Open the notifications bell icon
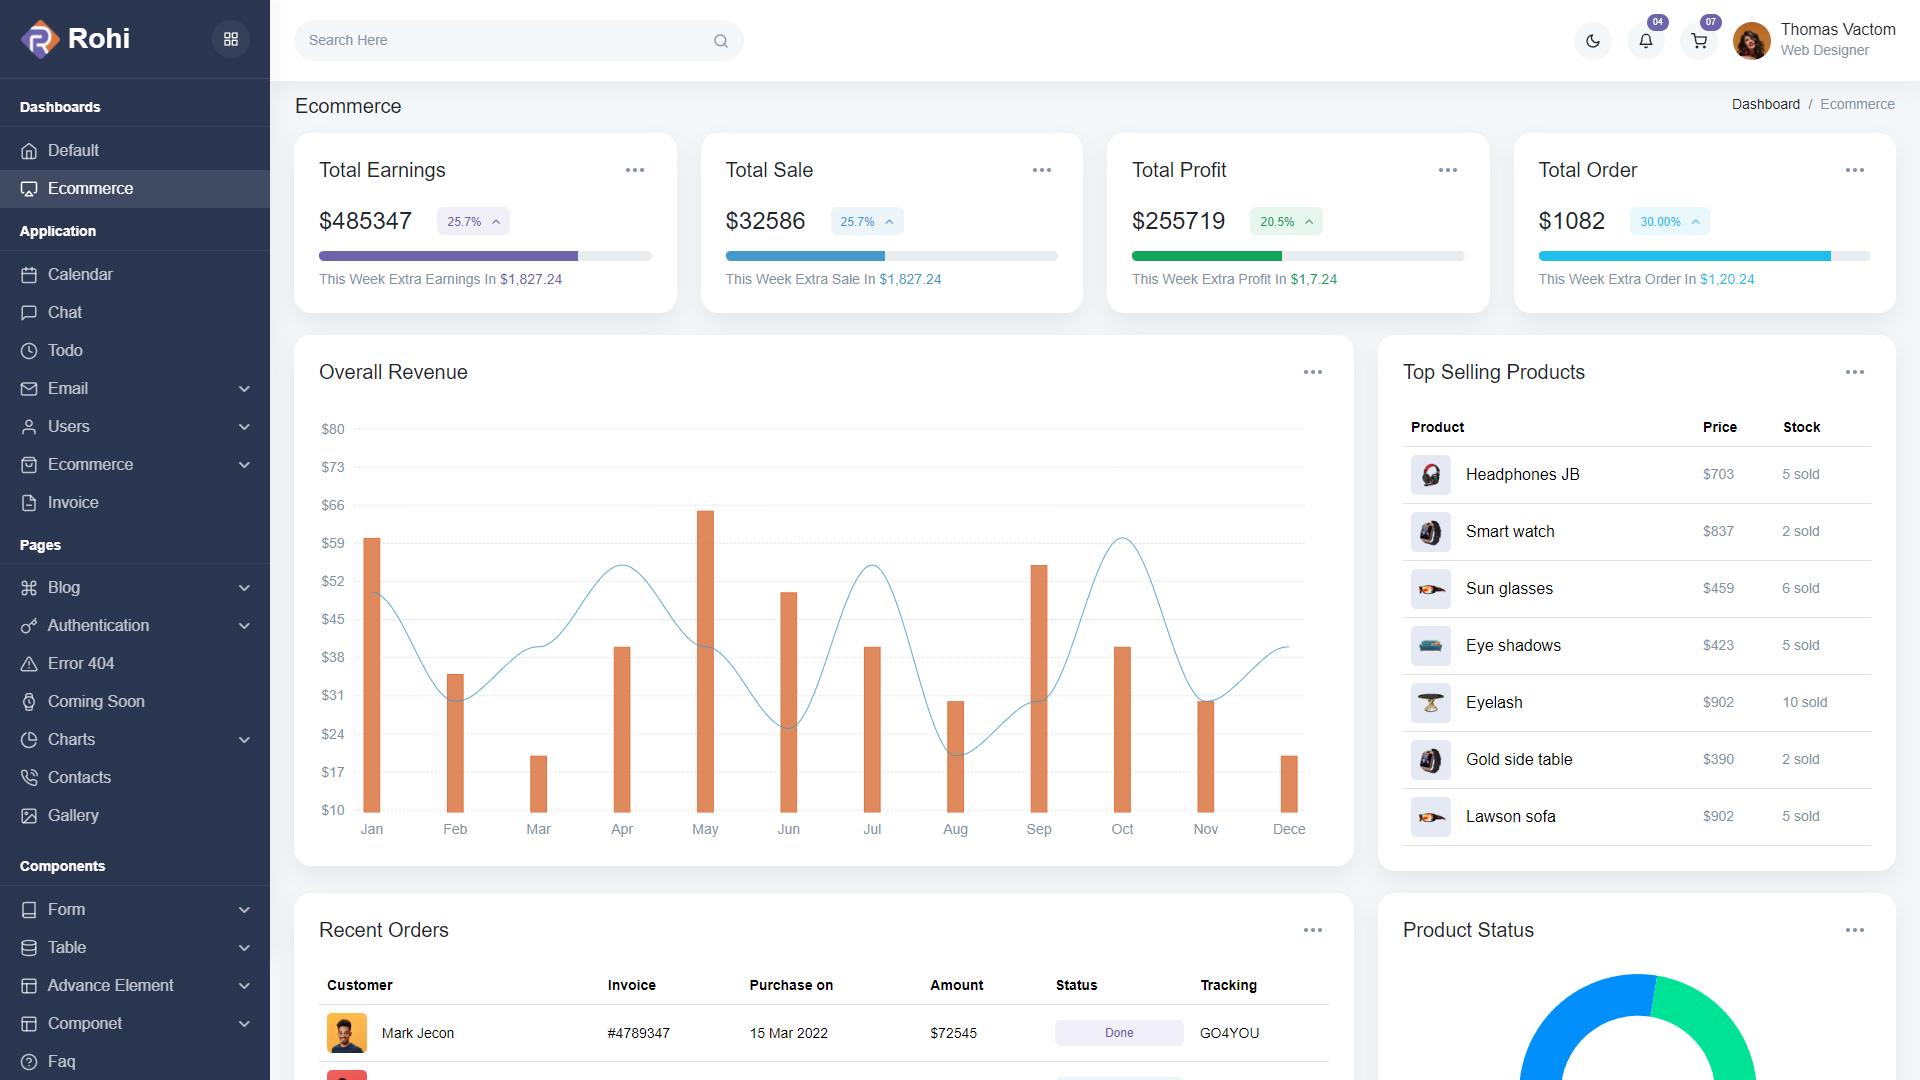 1646,41
